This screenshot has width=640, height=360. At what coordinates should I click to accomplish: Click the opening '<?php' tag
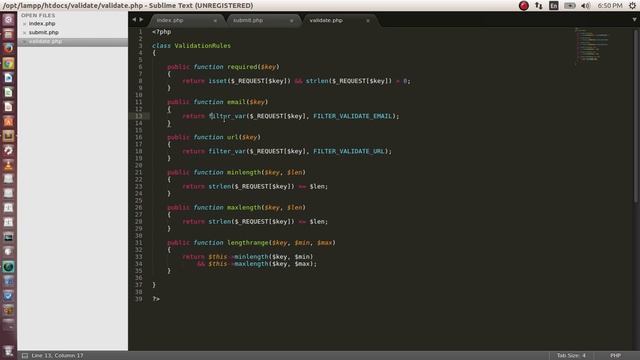[x=162, y=31]
